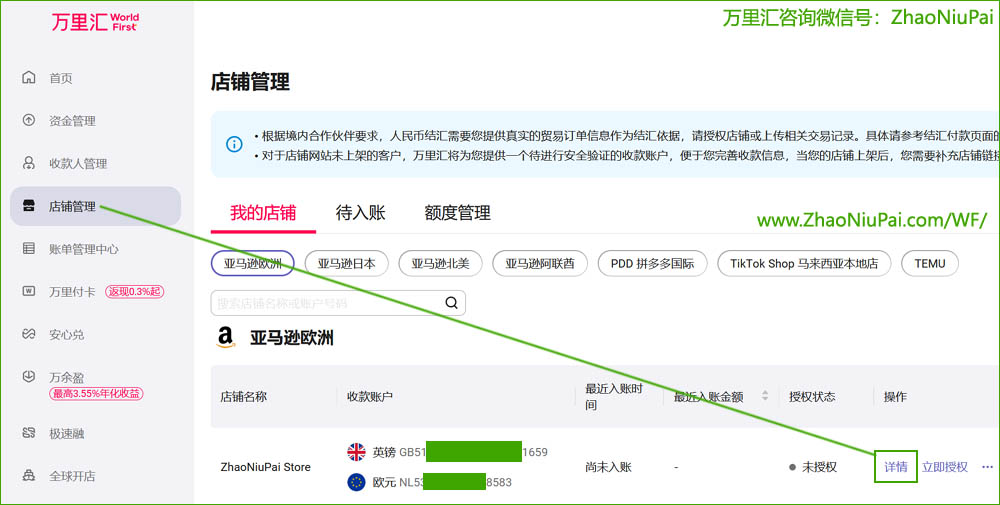
Task: Open 账单管理中心 in the sidebar
Action: pyautogui.click(x=84, y=249)
